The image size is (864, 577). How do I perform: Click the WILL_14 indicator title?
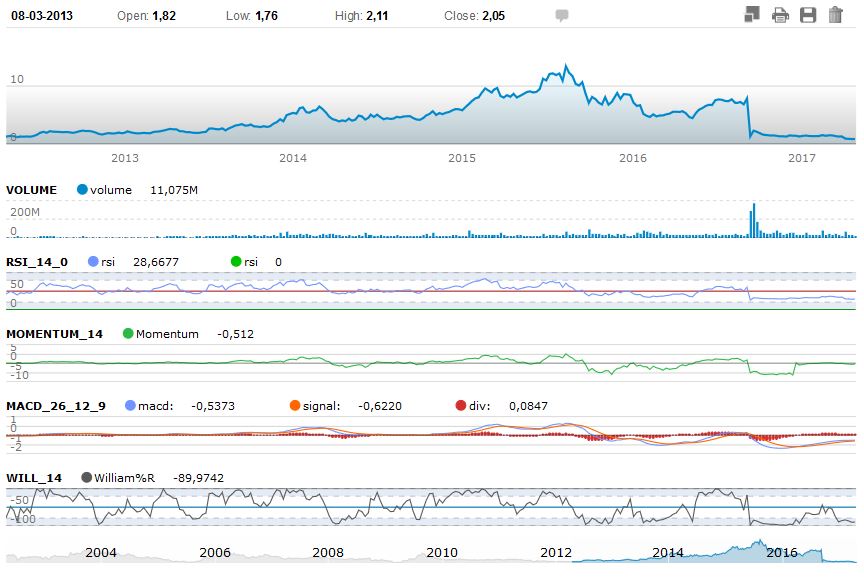pyautogui.click(x=34, y=478)
